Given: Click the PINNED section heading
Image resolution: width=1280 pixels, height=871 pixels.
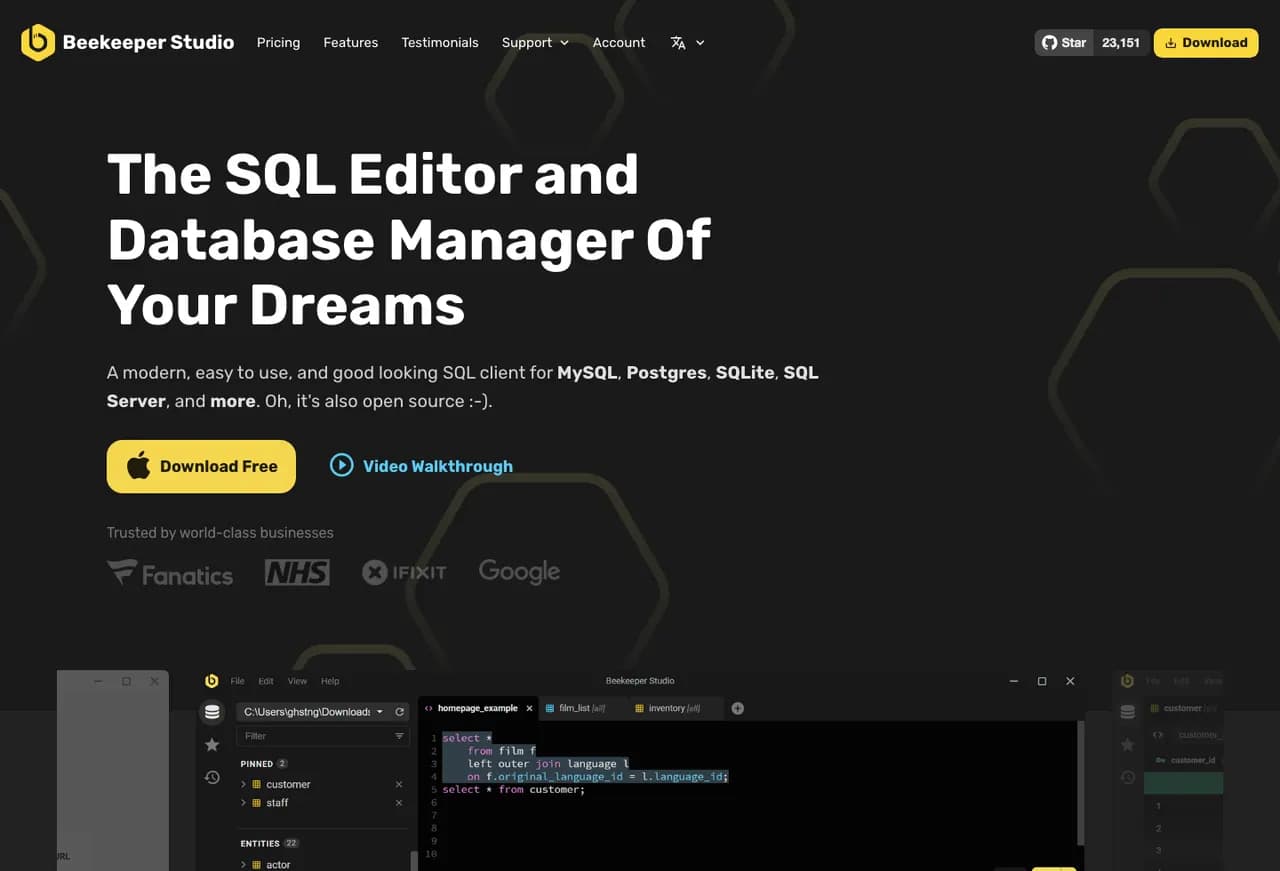Looking at the screenshot, I should 256,764.
